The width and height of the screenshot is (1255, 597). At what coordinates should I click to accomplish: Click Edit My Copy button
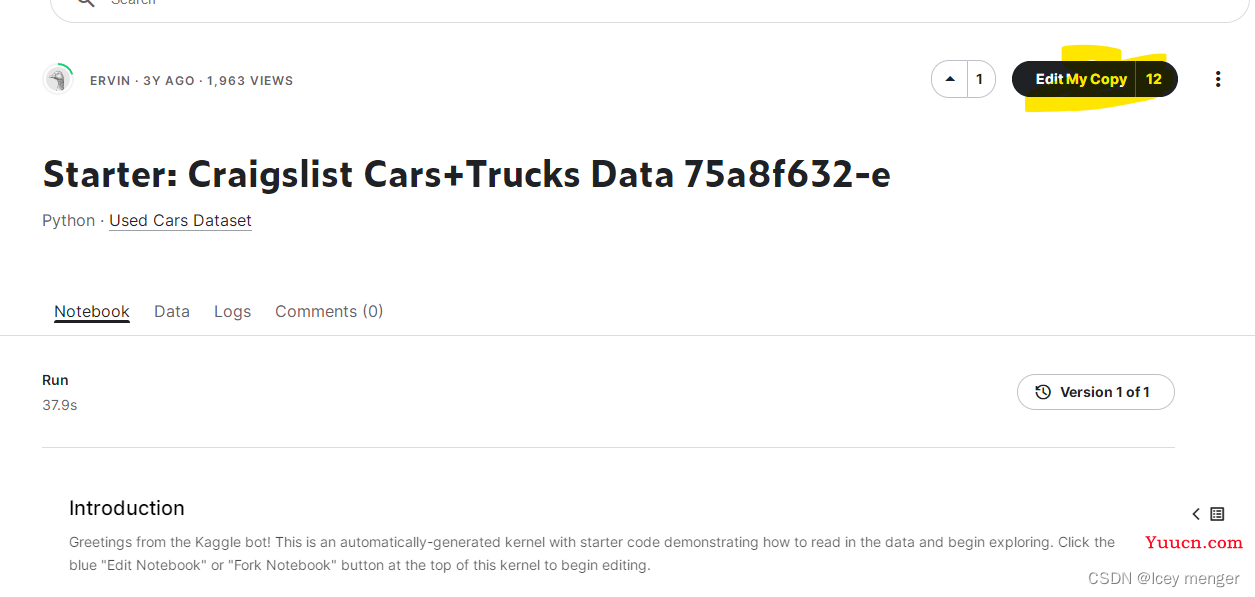pyautogui.click(x=1074, y=79)
